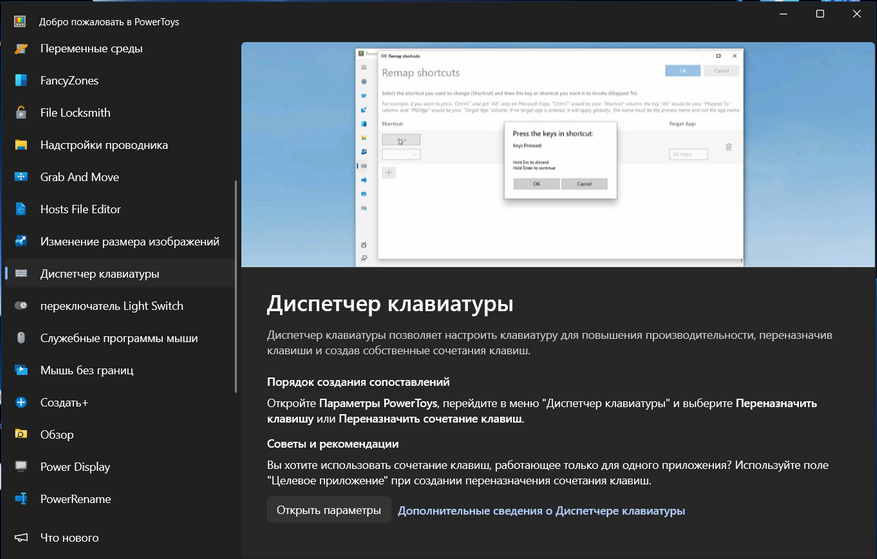
Task: Select the Создать+ entry
Action: [120, 402]
